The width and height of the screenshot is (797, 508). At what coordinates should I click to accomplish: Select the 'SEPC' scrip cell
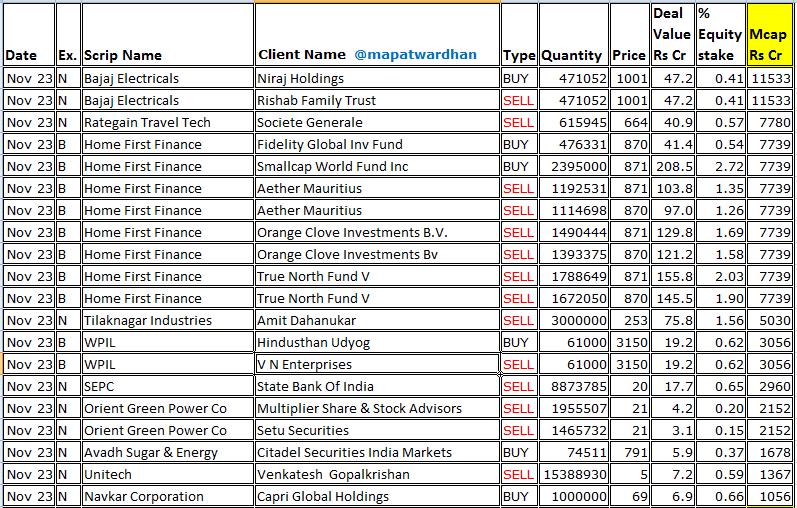[x=168, y=386]
